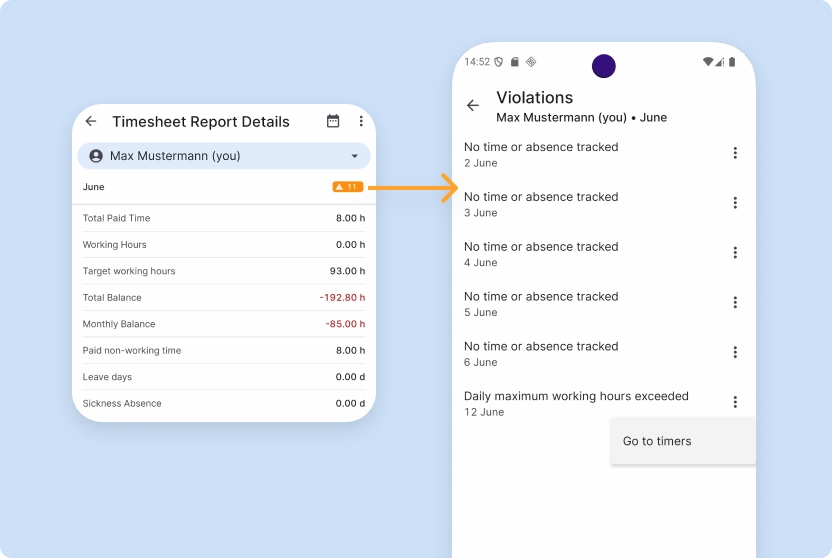The height and width of the screenshot is (558, 832).
Task: Open options for 2 June violation
Action: [735, 153]
